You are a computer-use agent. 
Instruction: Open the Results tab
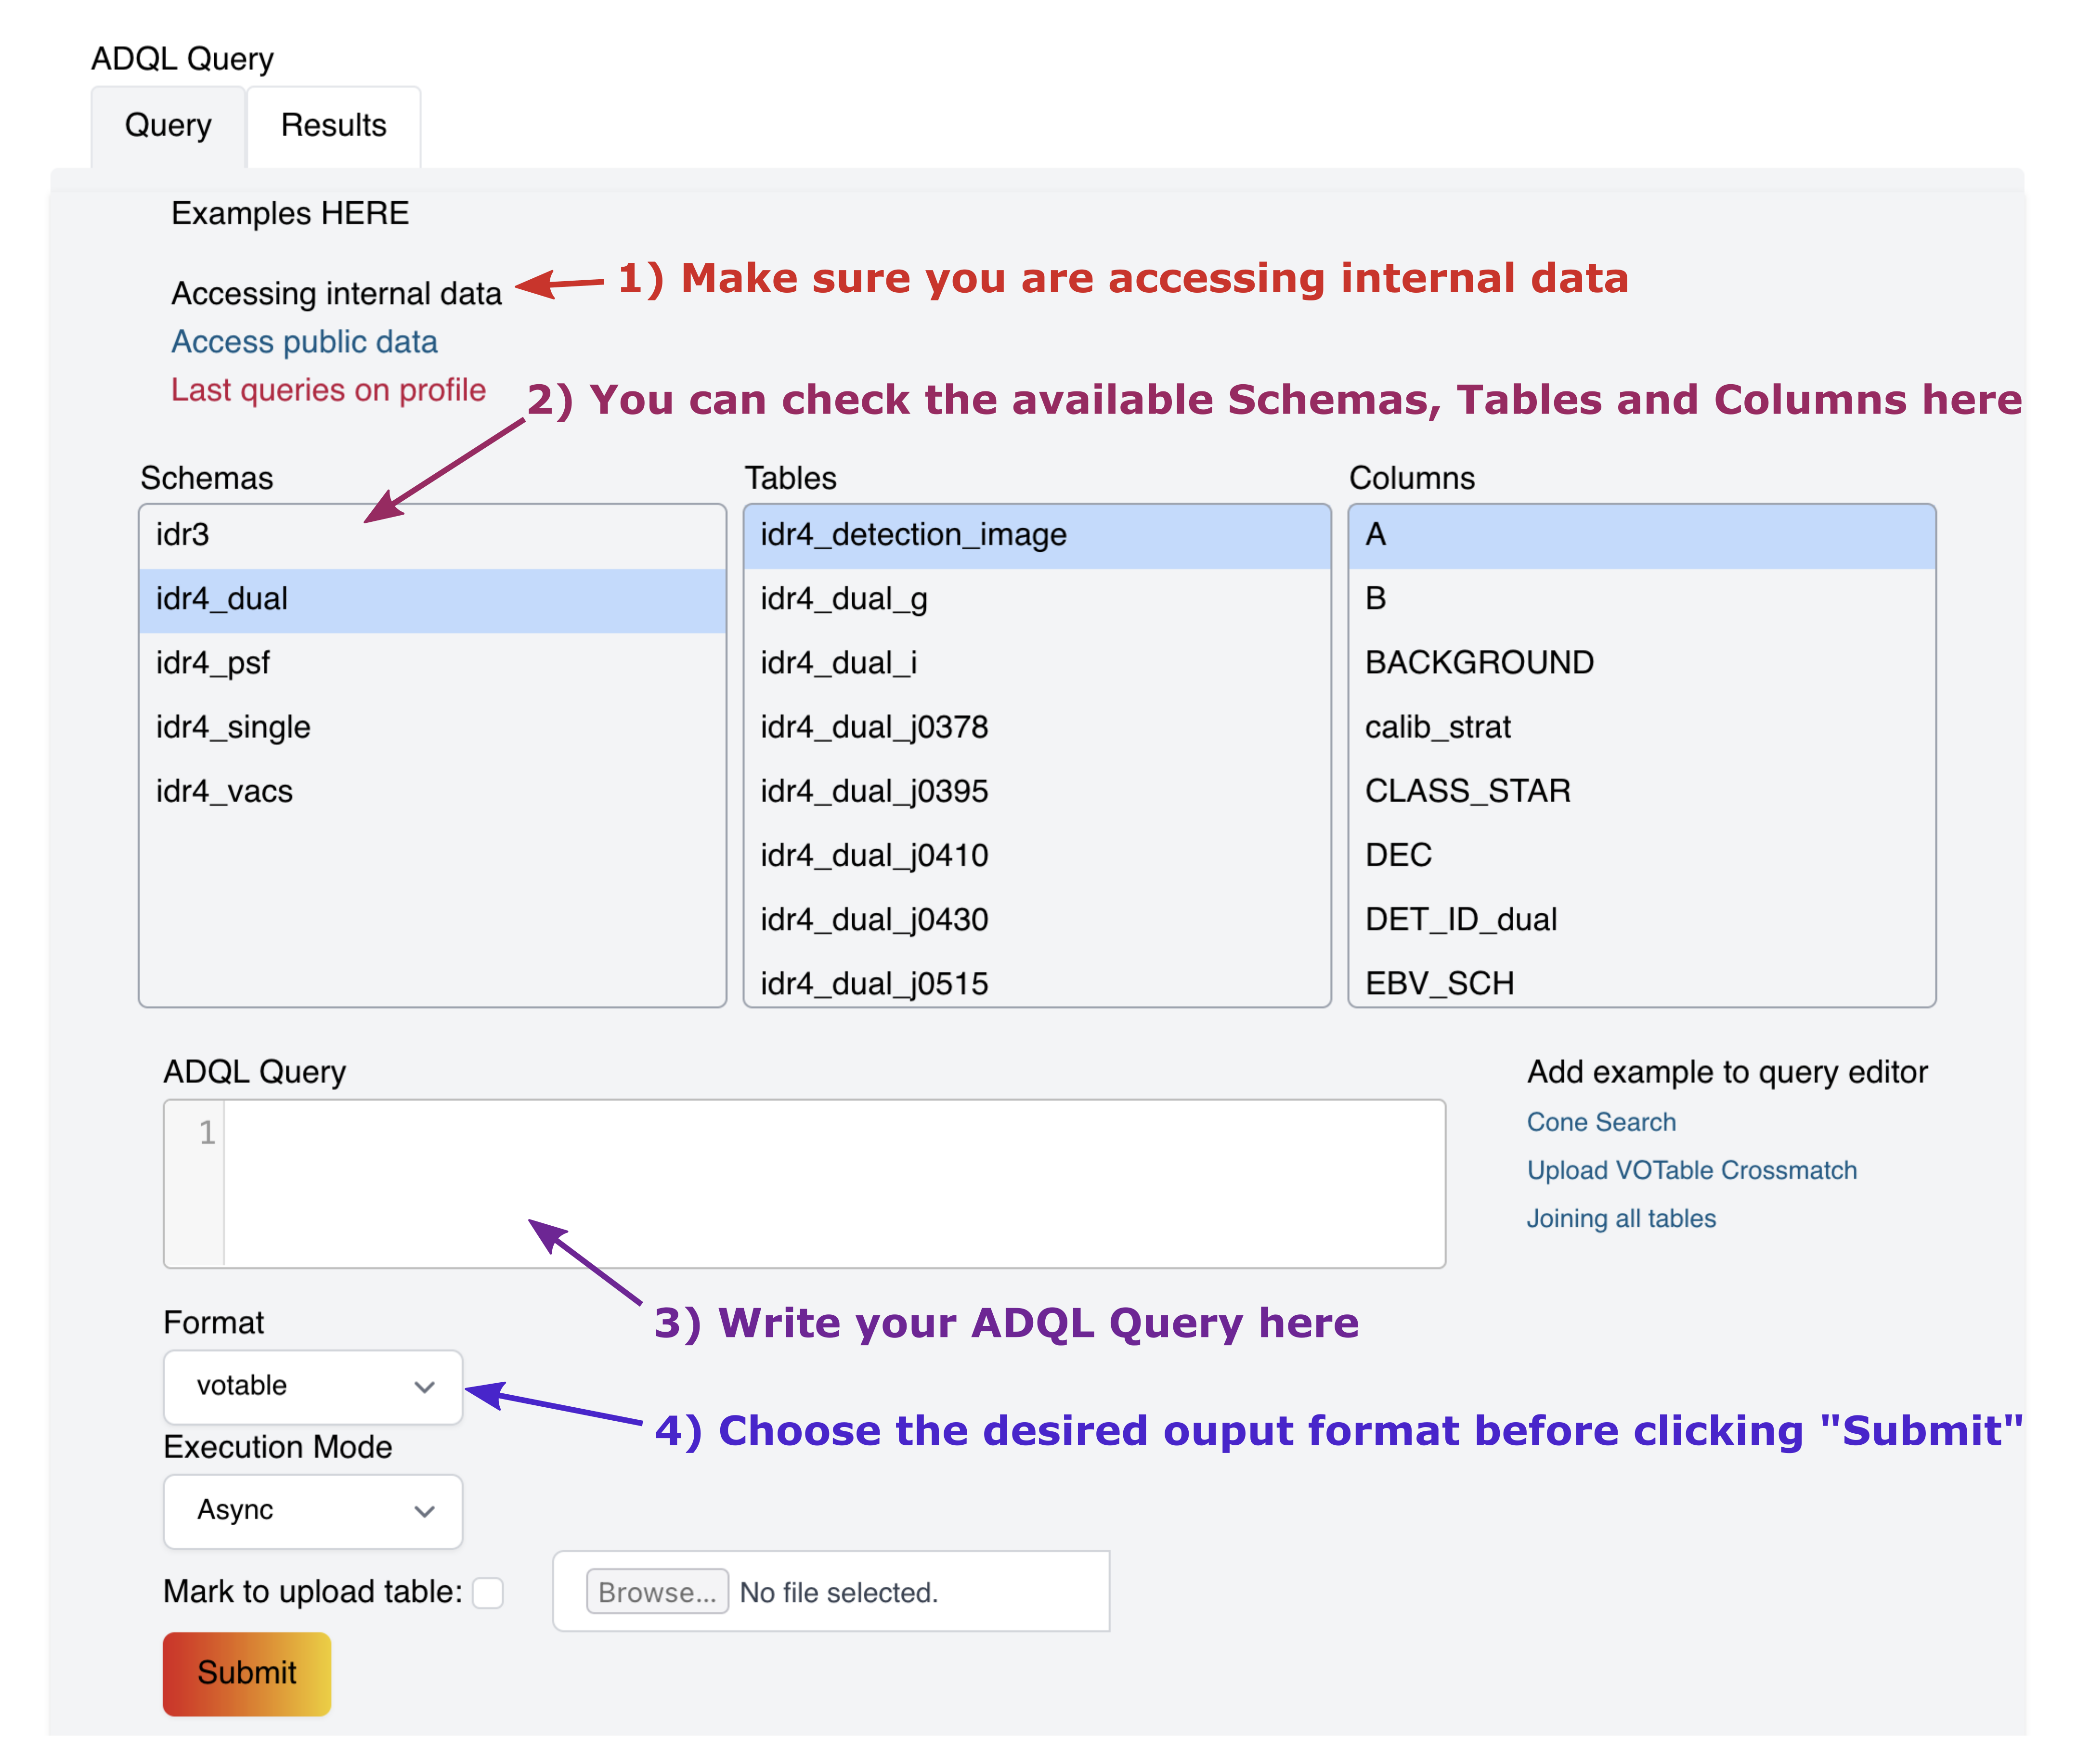click(333, 126)
